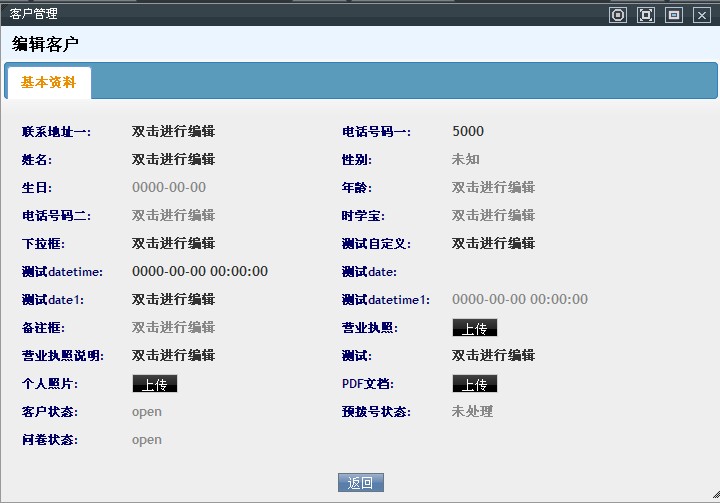Click the 联系地址一 editable value
The image size is (720, 503).
173,131
